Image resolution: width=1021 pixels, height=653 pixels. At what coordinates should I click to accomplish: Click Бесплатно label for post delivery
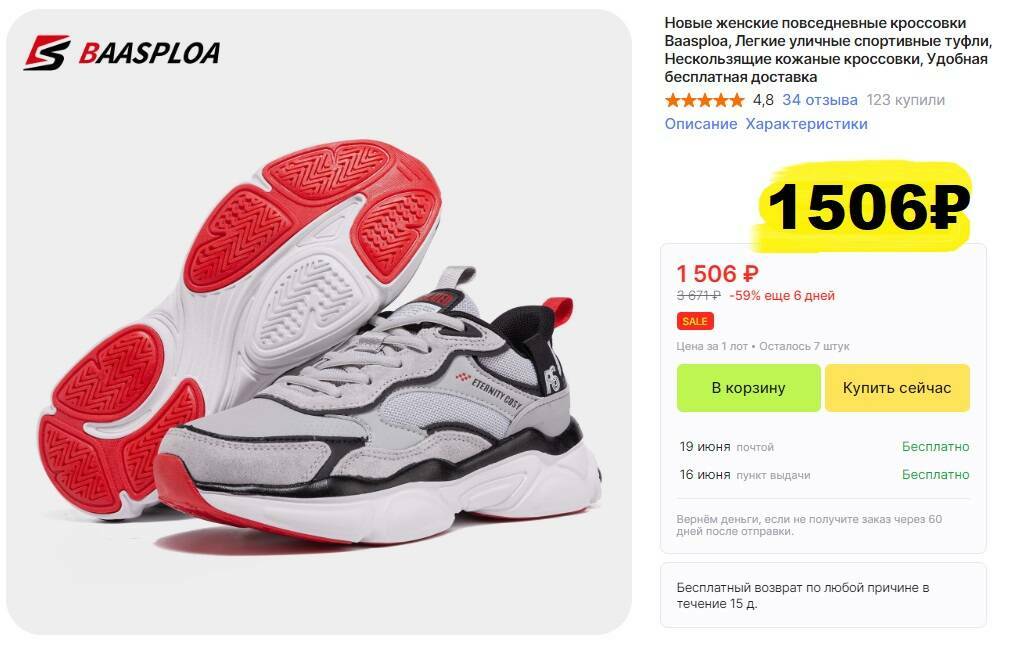coord(935,447)
